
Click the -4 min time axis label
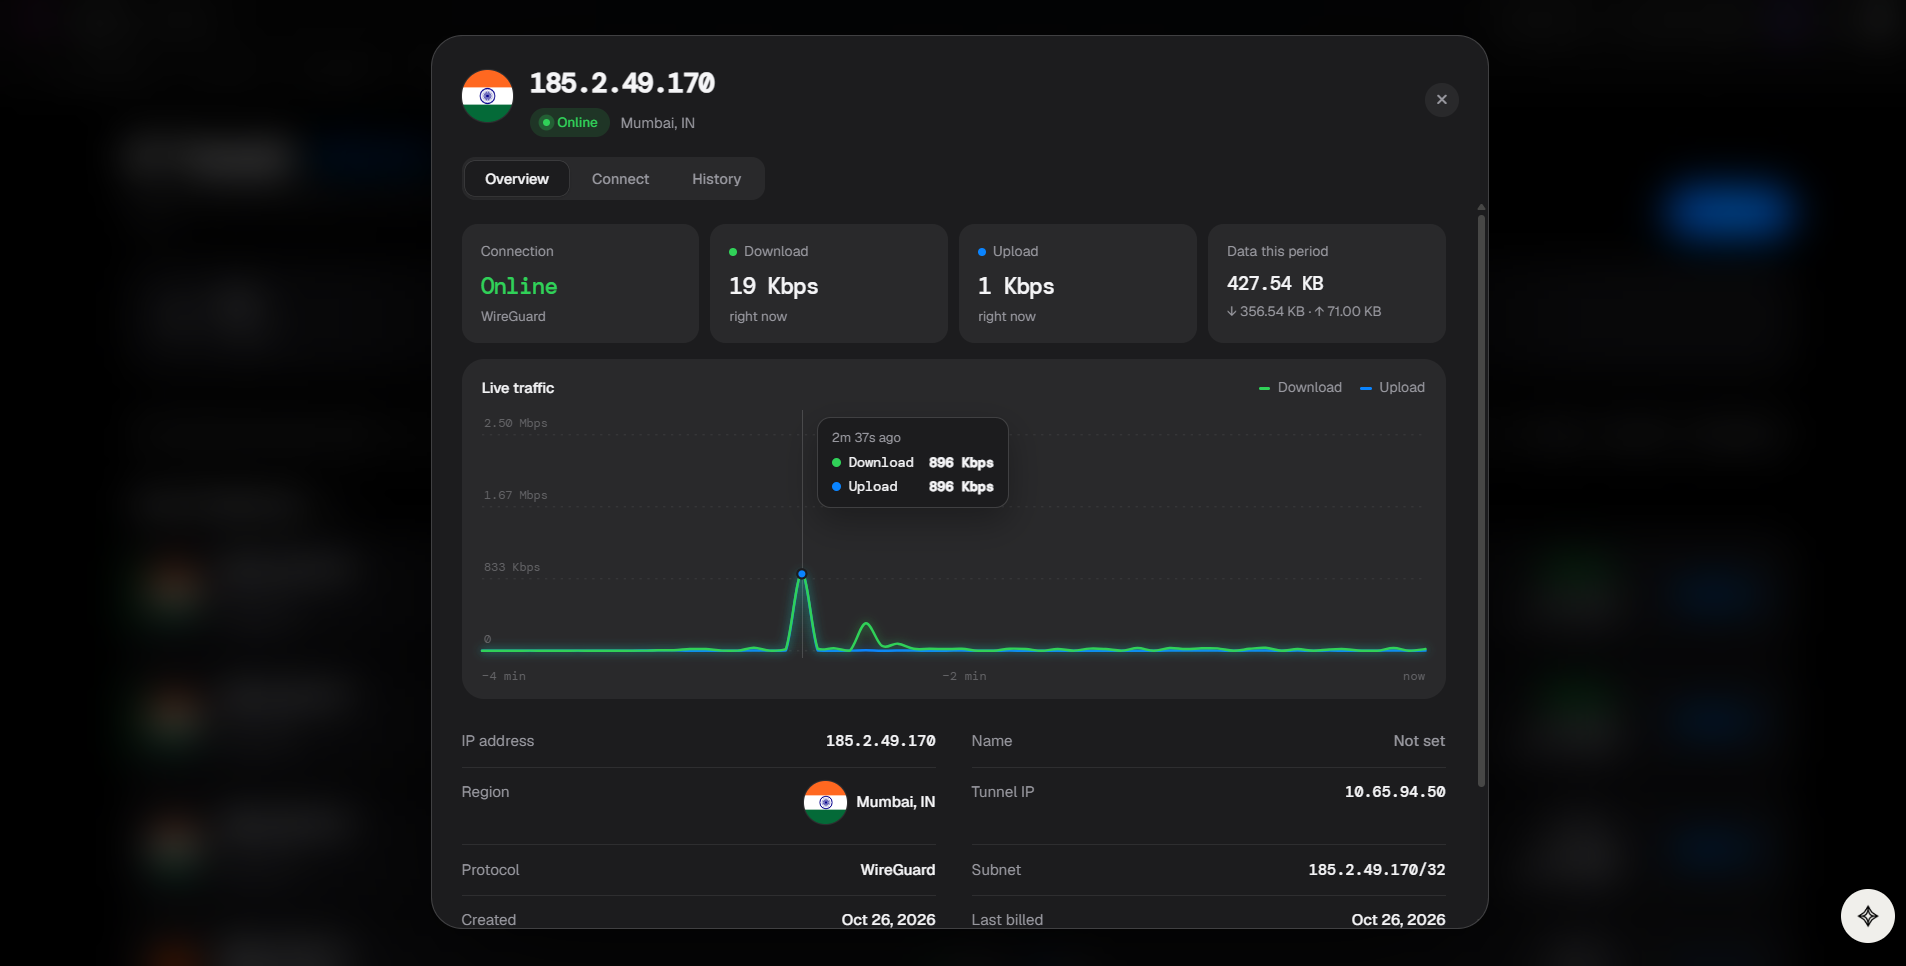(504, 677)
